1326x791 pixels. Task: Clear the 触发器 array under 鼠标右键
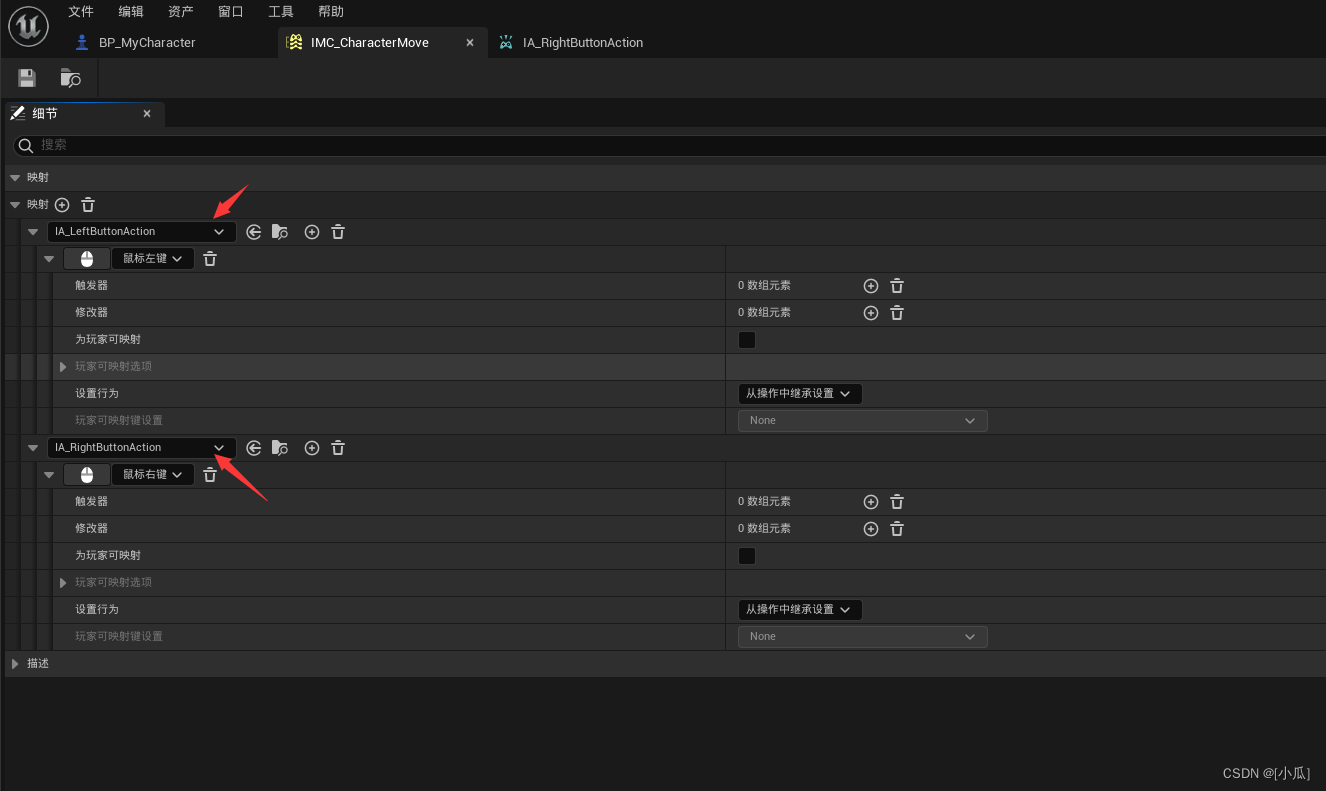[897, 502]
